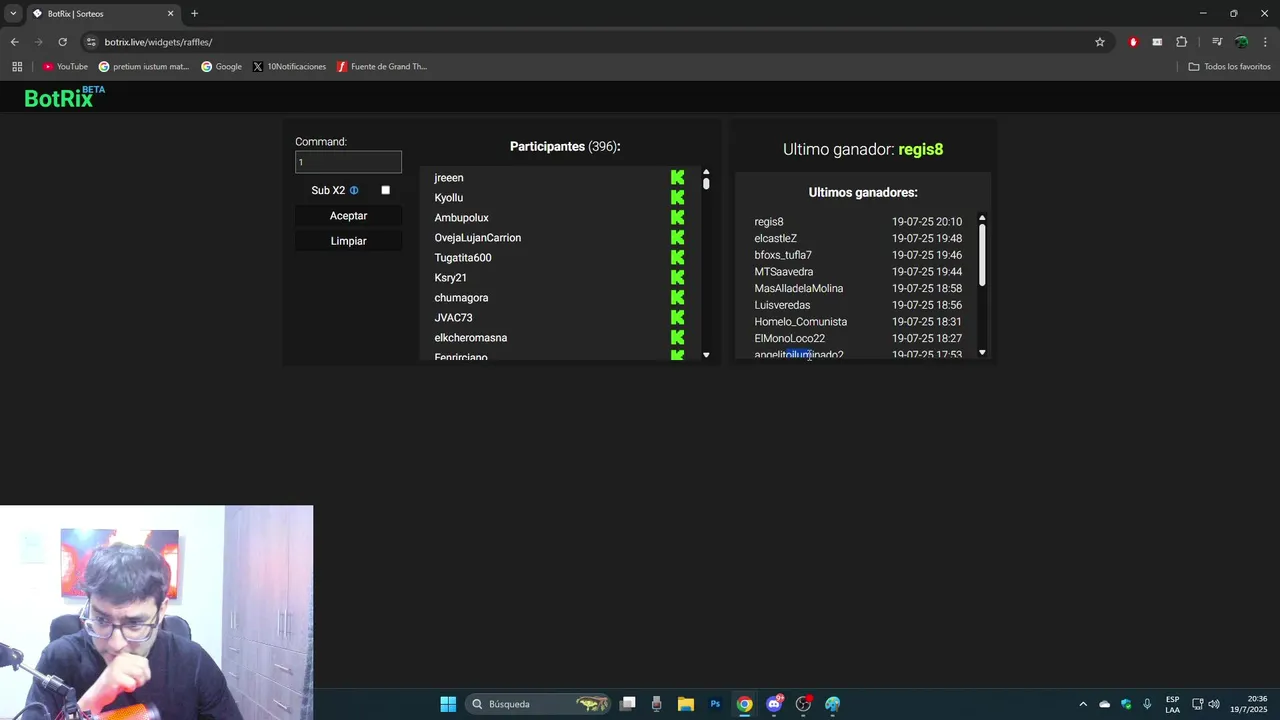Viewport: 1280px width, 720px height.
Task: Expand the tab search dropdown arrow
Action: tap(13, 13)
